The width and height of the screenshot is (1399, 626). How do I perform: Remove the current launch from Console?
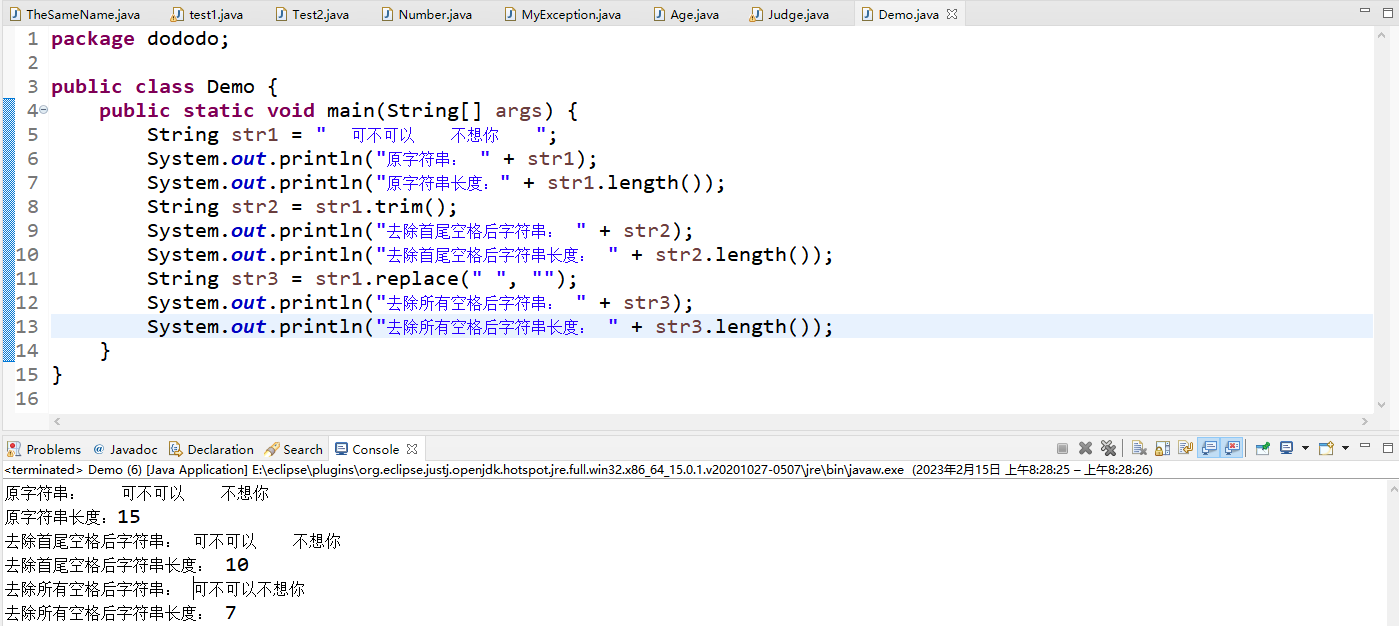tap(1085, 448)
